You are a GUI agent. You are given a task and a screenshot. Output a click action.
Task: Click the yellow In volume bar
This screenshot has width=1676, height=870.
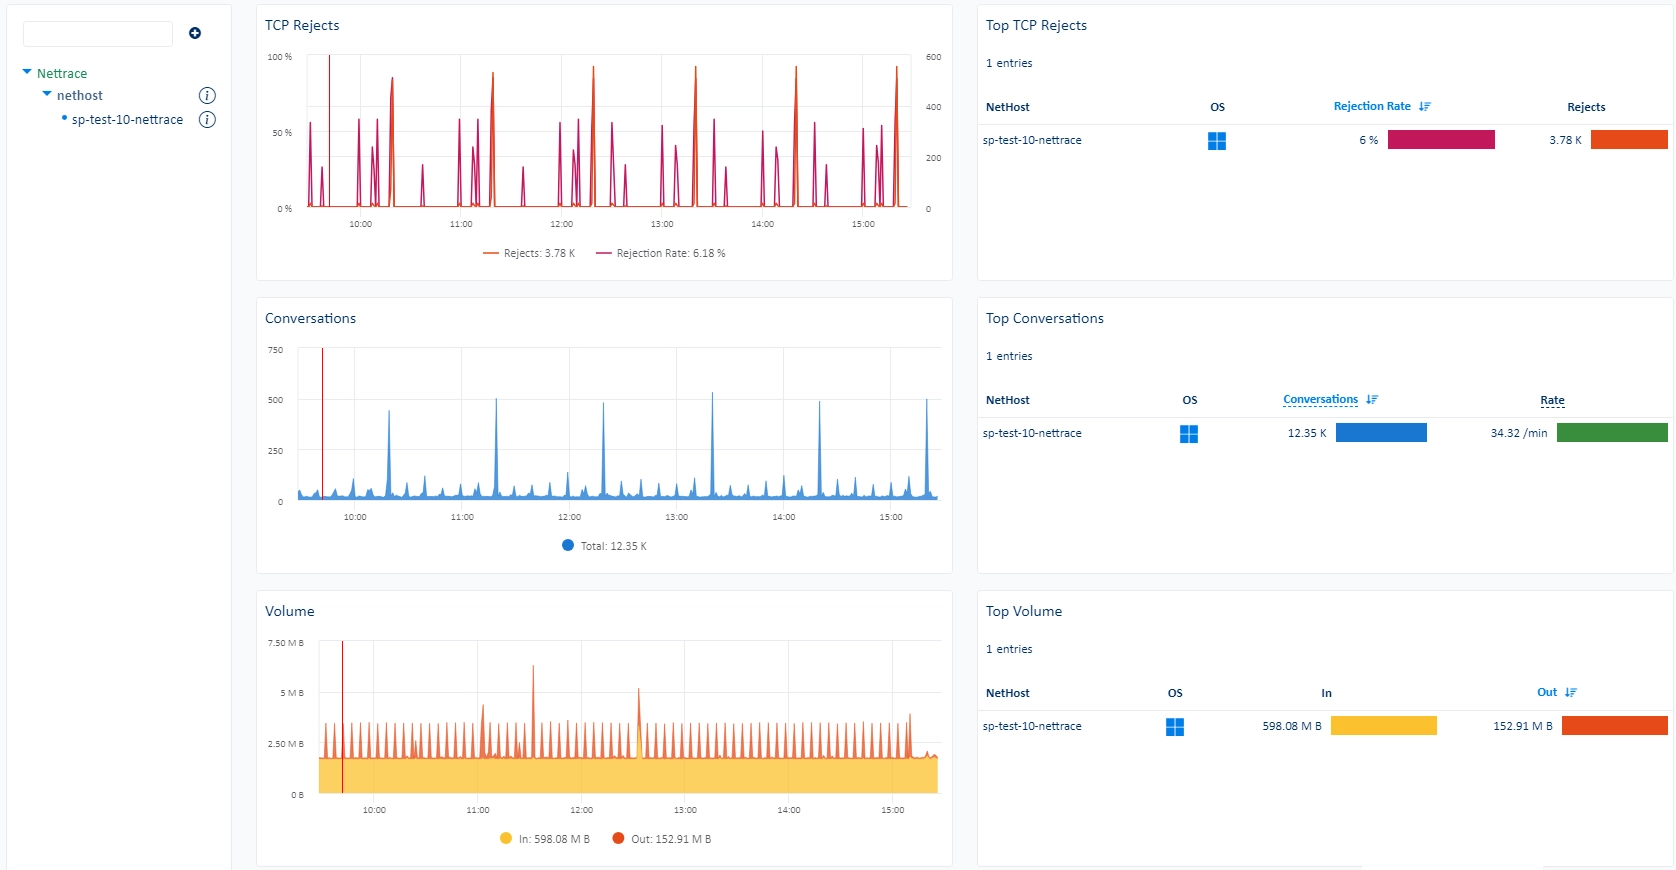[x=1384, y=726]
